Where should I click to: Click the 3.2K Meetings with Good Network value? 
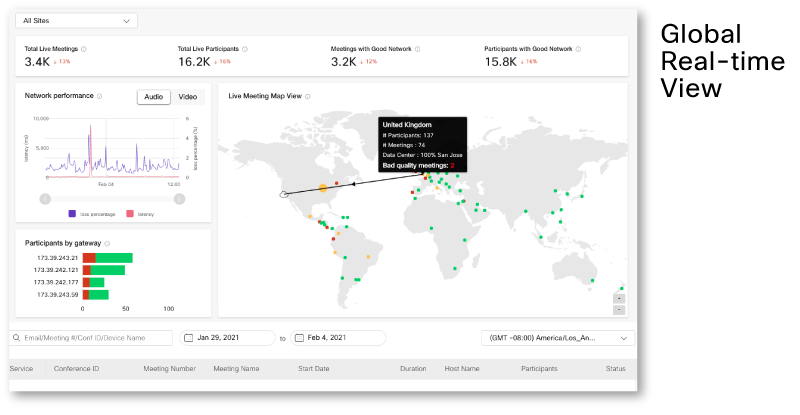click(x=343, y=62)
